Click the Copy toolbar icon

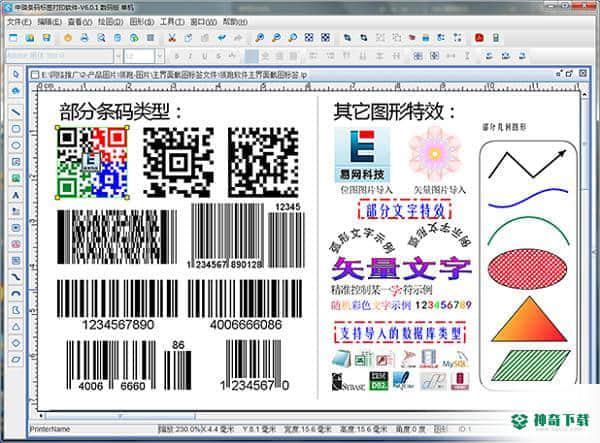[x=188, y=37]
